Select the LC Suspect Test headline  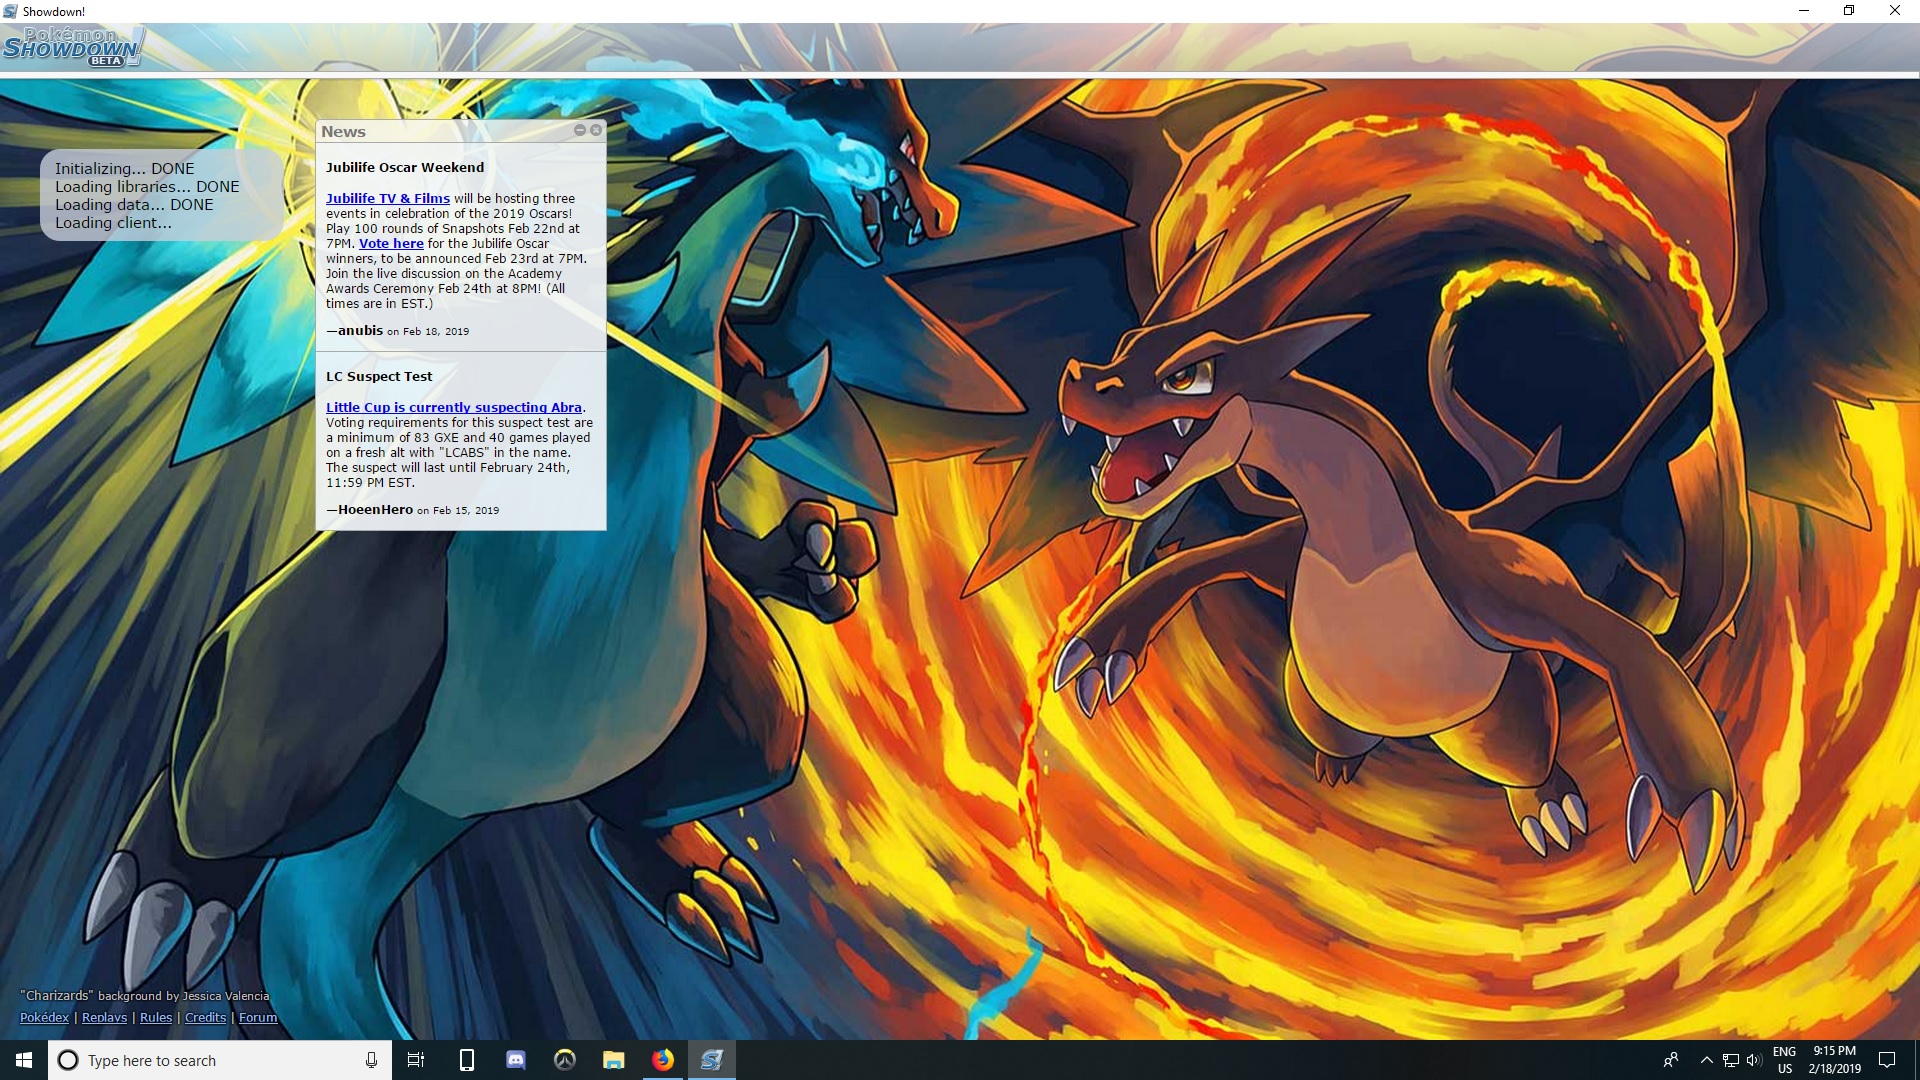(x=379, y=376)
